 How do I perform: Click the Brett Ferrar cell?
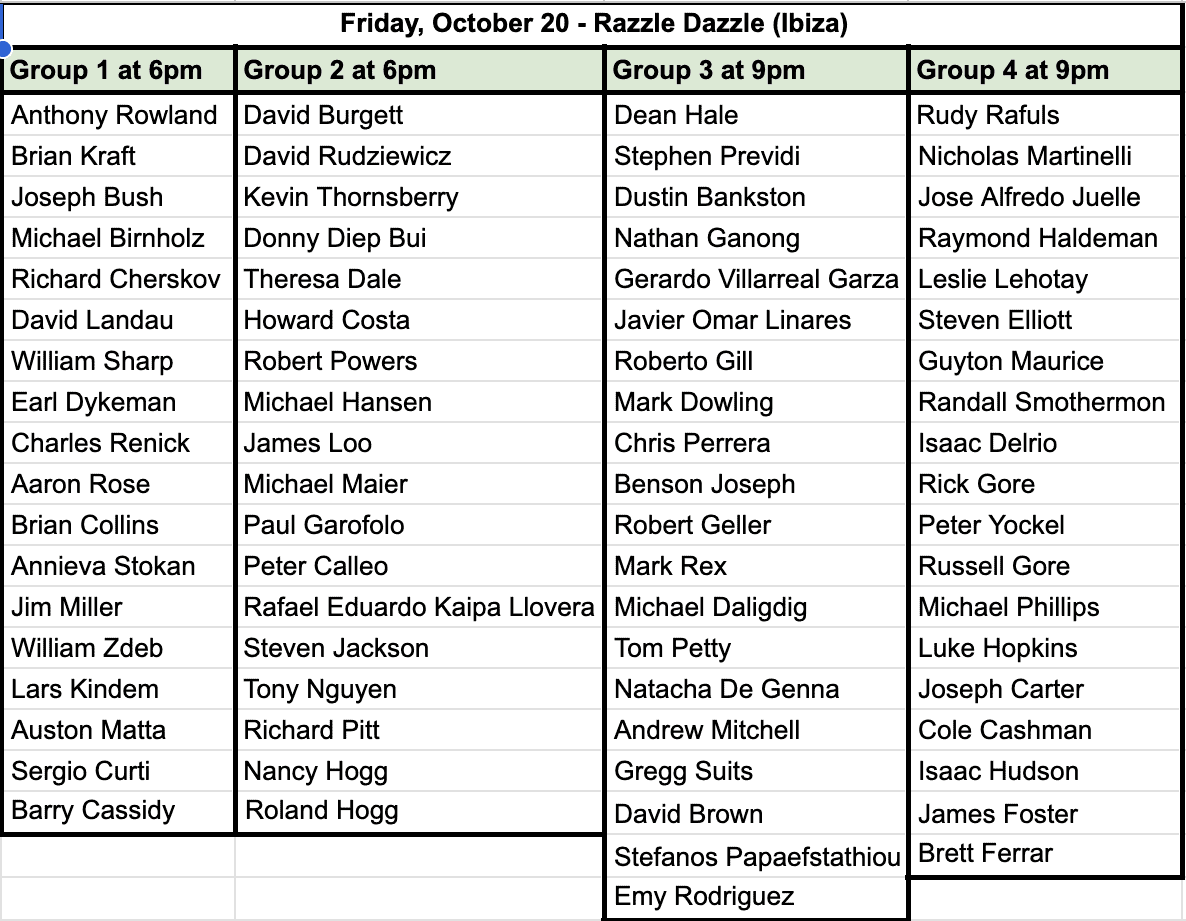(x=1045, y=854)
